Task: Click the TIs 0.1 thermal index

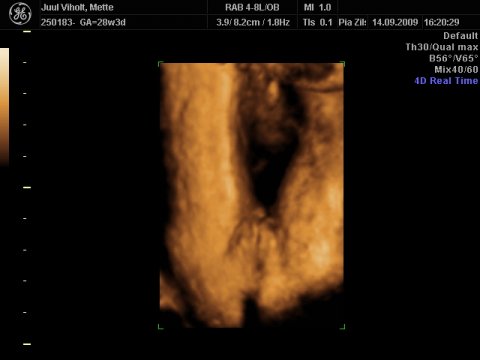Action: coord(317,22)
